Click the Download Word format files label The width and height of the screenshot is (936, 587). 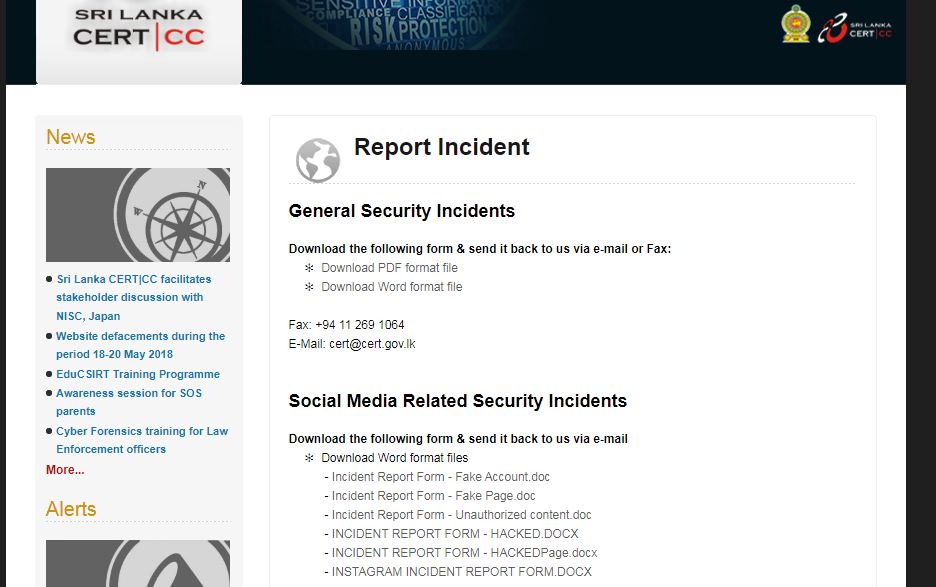click(x=395, y=457)
